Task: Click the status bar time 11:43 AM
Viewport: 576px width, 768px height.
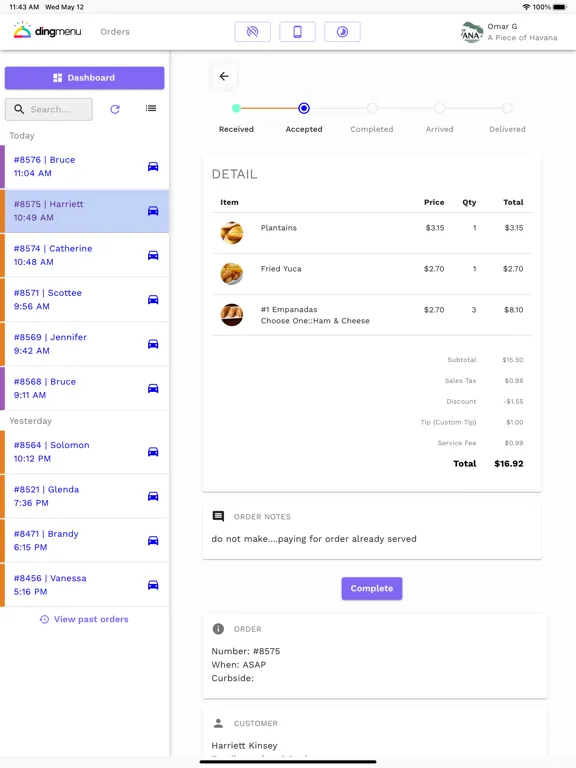Action: (24, 7)
